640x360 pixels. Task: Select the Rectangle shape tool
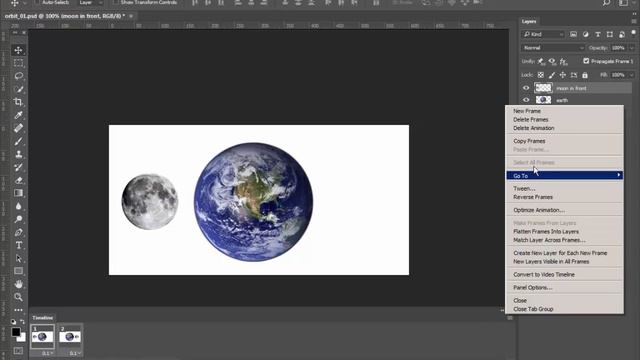(x=18, y=271)
